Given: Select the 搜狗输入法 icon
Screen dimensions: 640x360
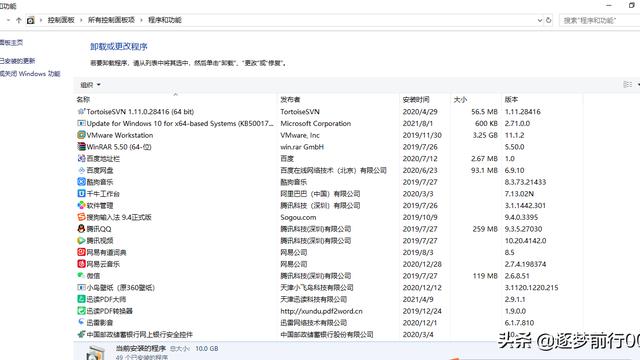Looking at the screenshot, I should [81, 217].
